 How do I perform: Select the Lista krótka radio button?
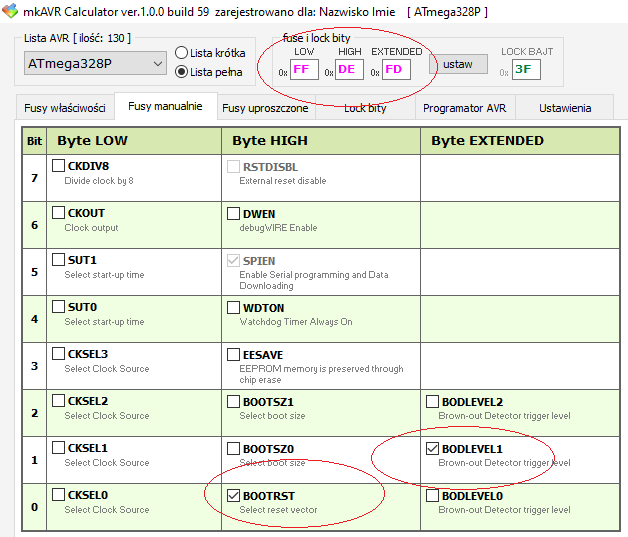[x=181, y=52]
